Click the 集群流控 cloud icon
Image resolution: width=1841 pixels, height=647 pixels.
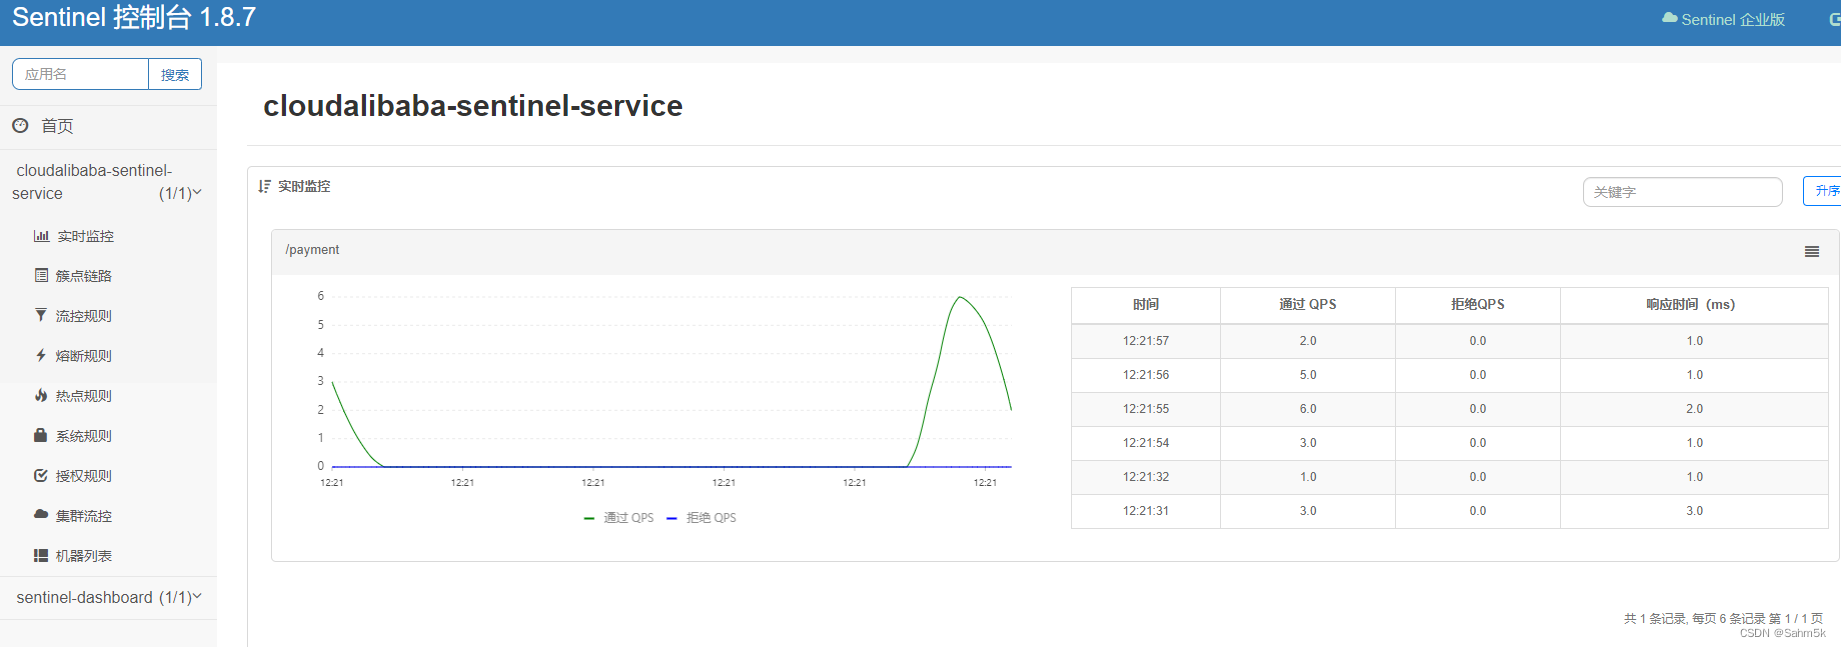(x=41, y=514)
